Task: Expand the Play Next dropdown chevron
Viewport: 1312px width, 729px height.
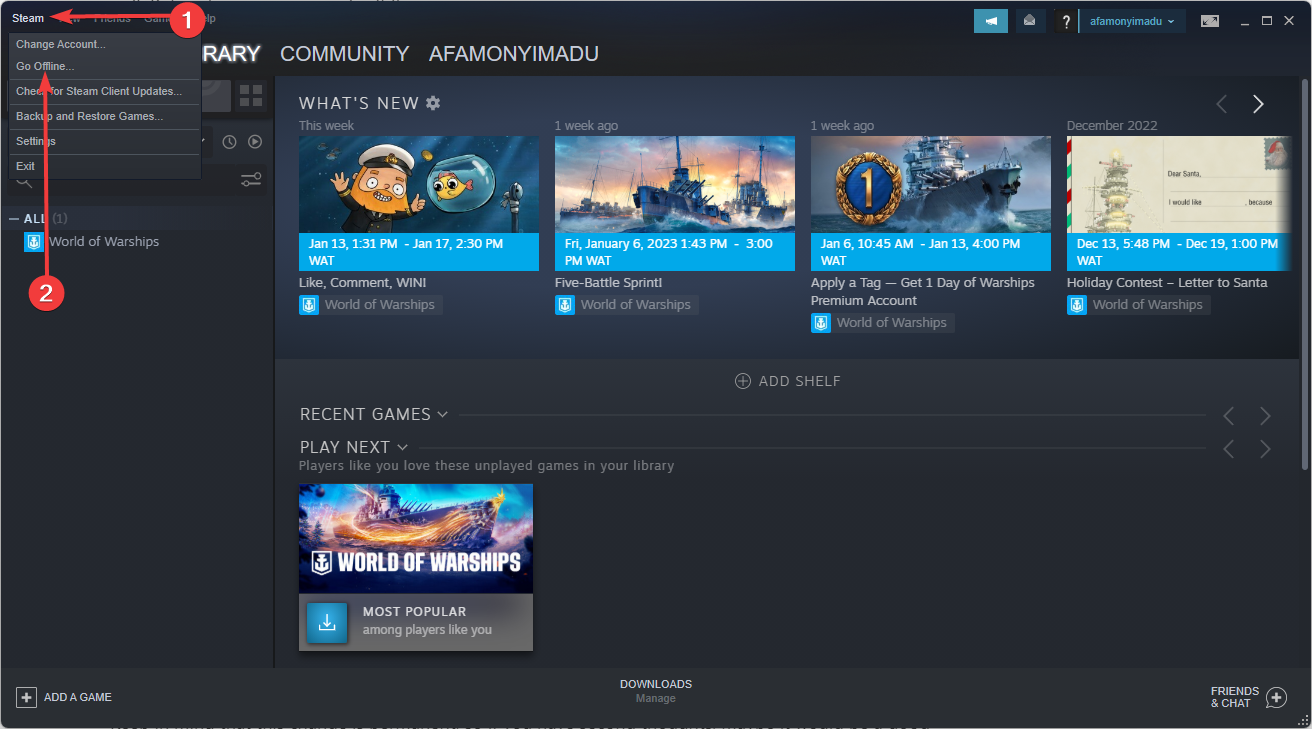Action: [402, 447]
